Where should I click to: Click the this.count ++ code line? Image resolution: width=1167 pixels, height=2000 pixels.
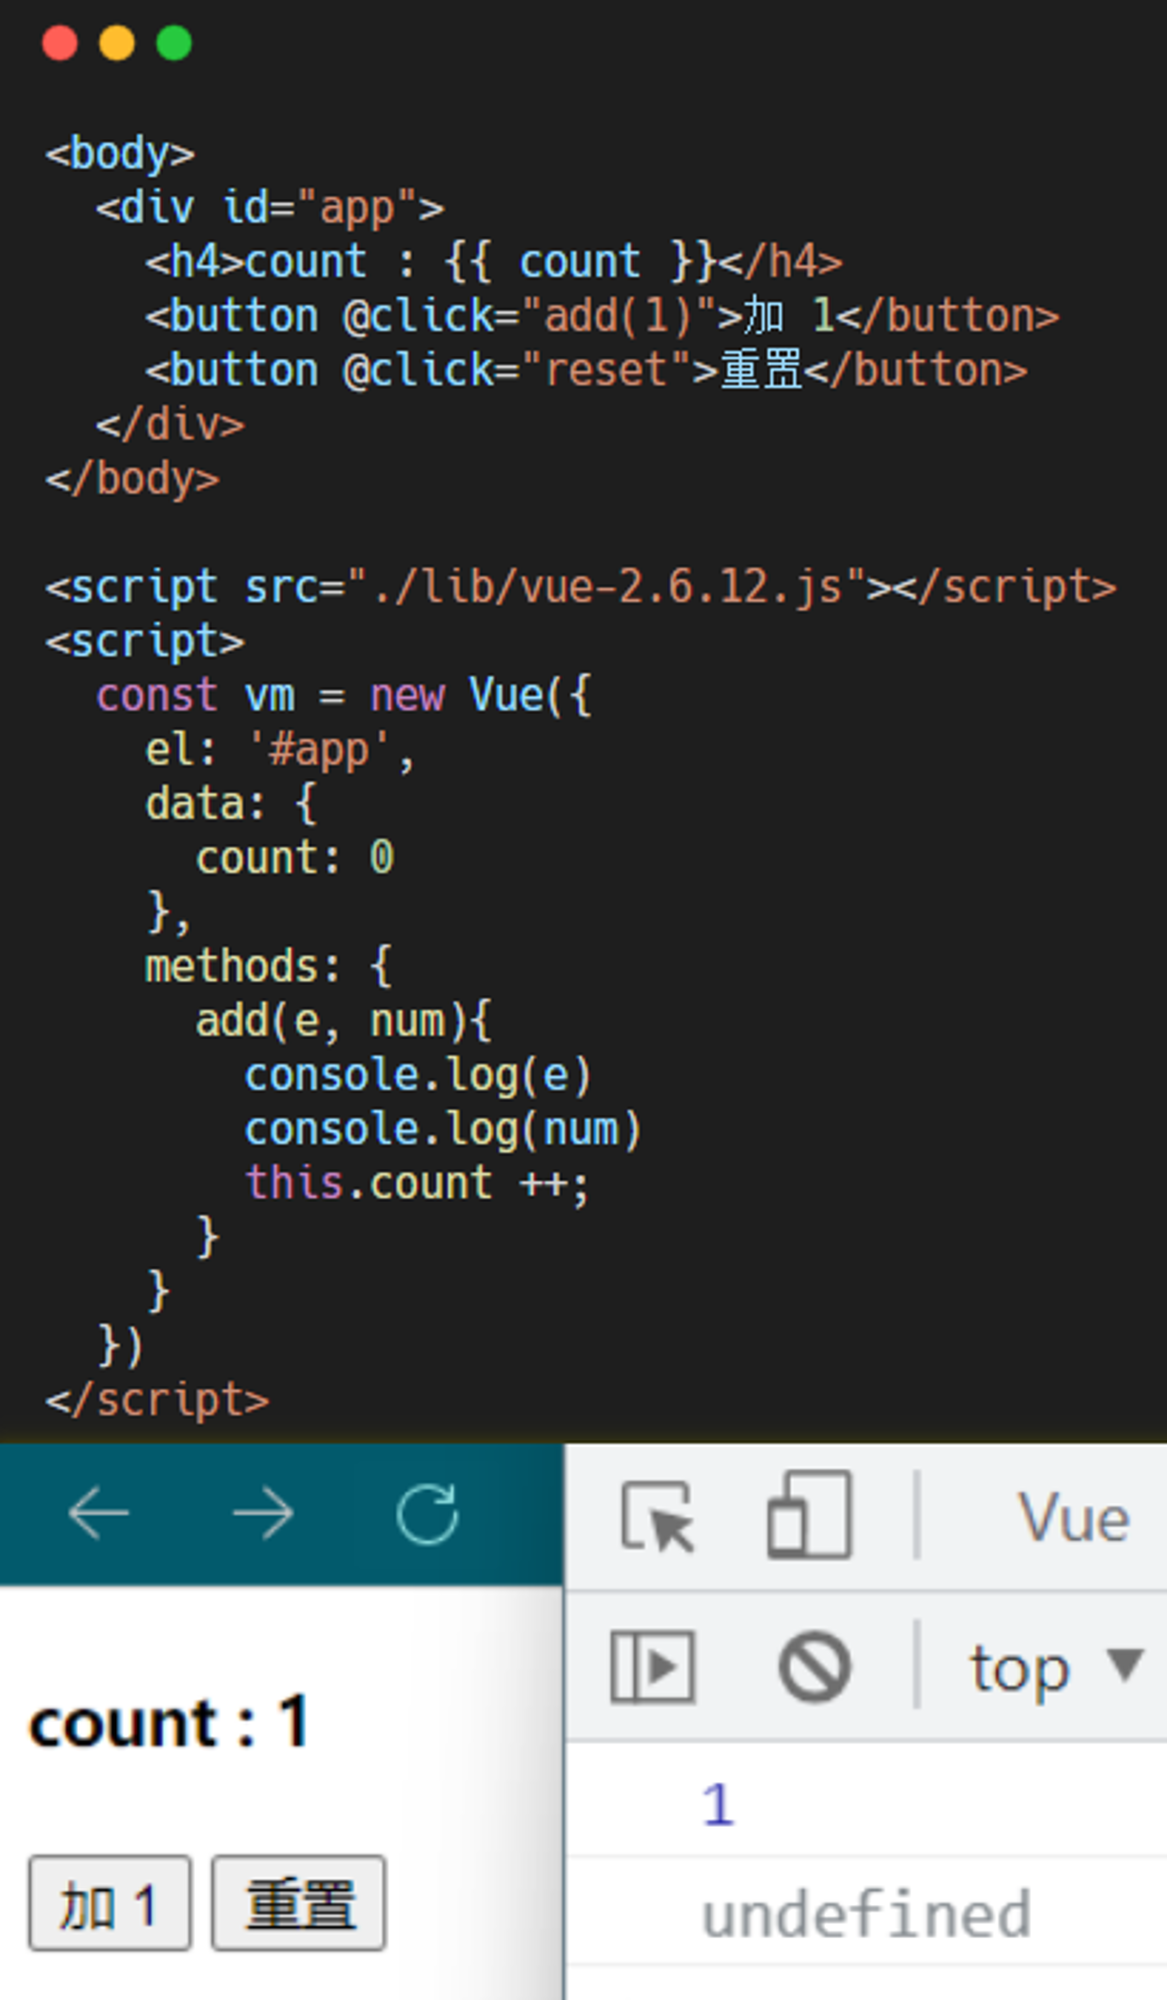click(418, 1184)
